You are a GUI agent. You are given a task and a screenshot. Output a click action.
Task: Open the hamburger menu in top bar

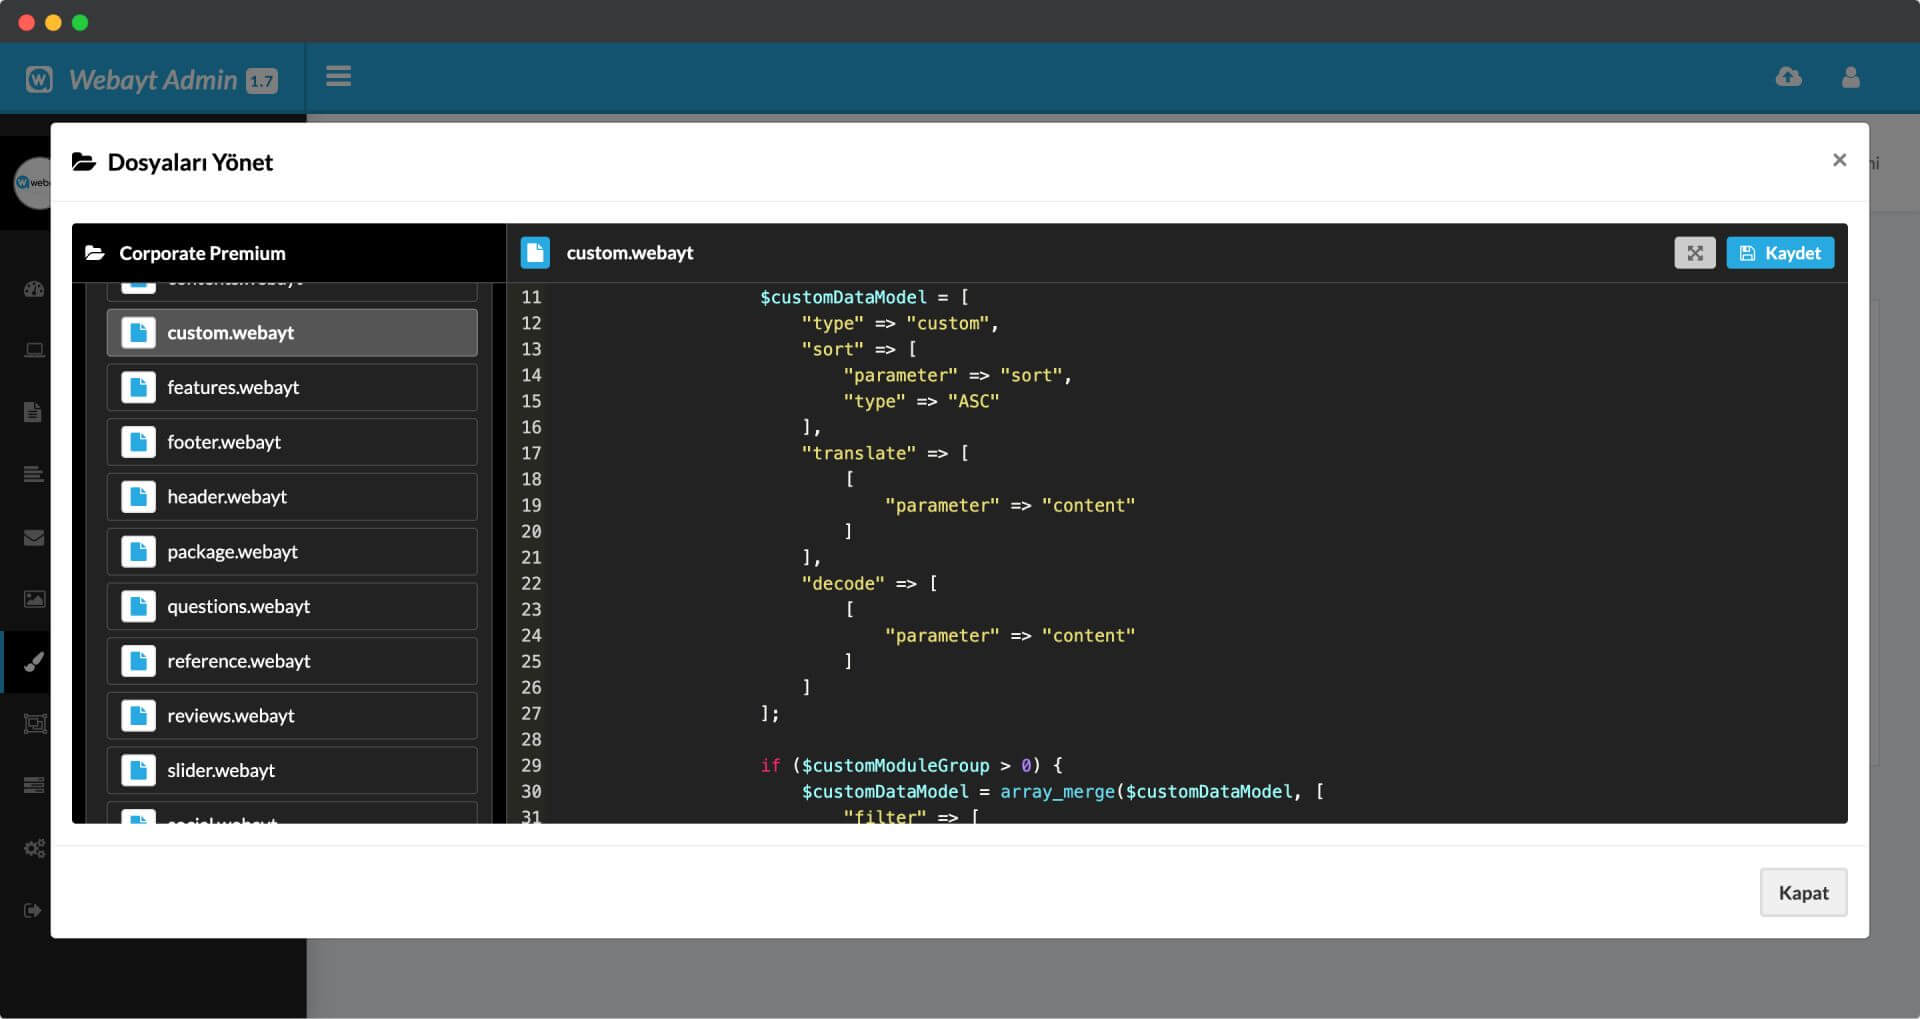tap(338, 77)
